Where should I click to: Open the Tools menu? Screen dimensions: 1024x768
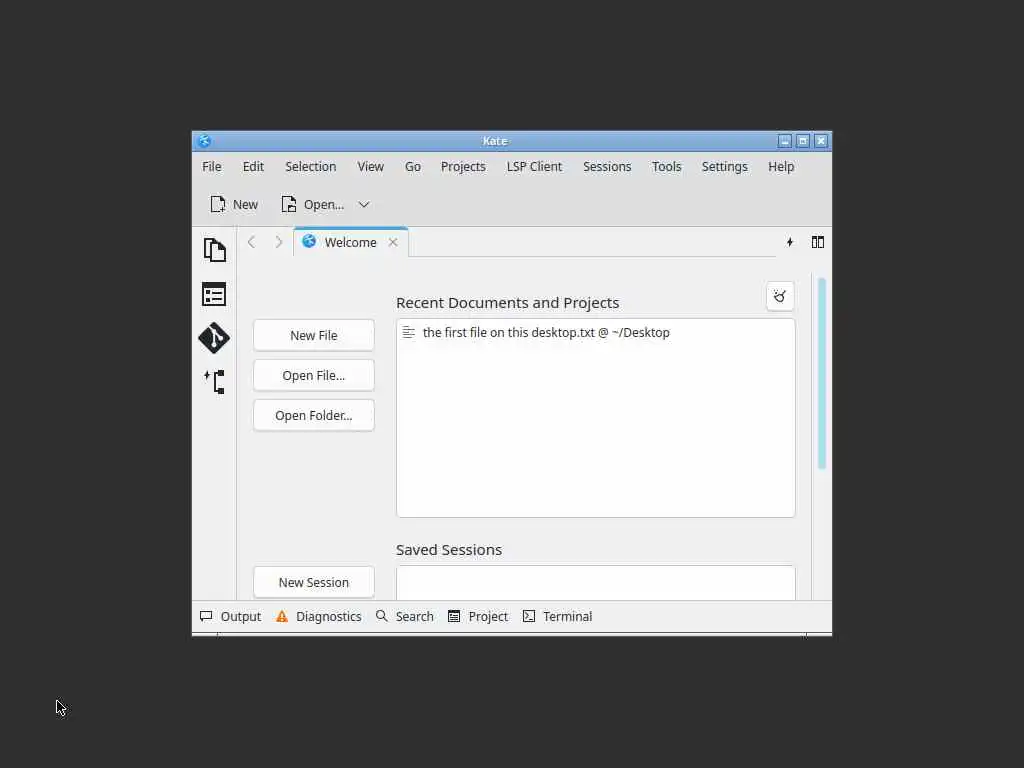point(666,167)
